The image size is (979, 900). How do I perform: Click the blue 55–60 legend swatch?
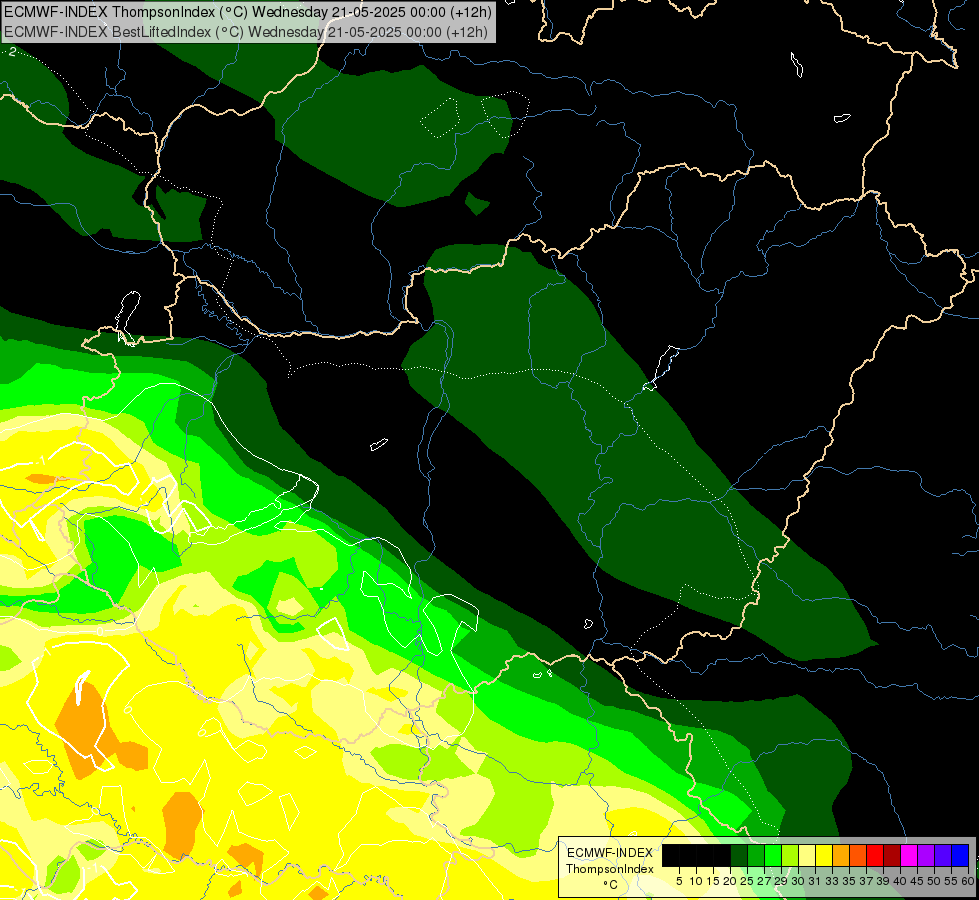pos(960,855)
